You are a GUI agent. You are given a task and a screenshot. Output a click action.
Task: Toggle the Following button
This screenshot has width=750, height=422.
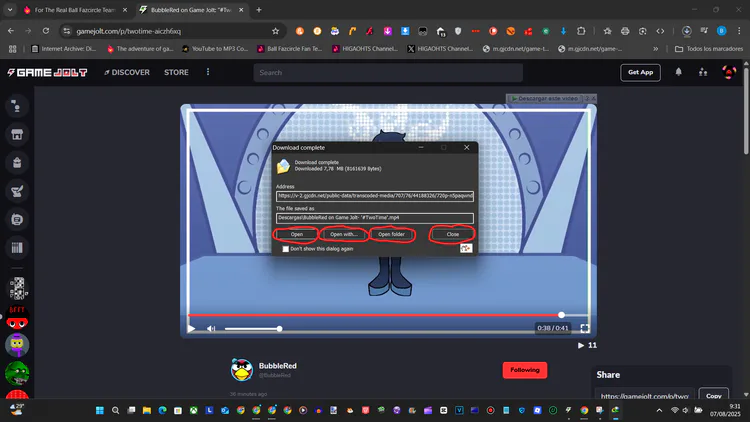click(x=525, y=370)
